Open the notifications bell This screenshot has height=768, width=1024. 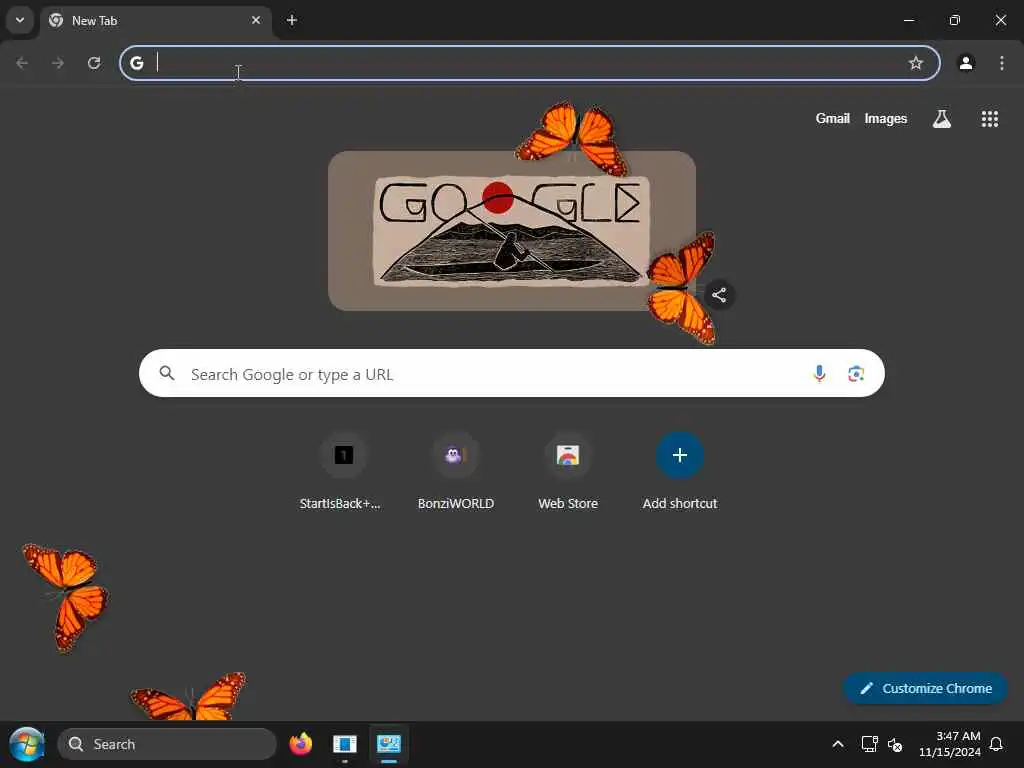click(996, 744)
